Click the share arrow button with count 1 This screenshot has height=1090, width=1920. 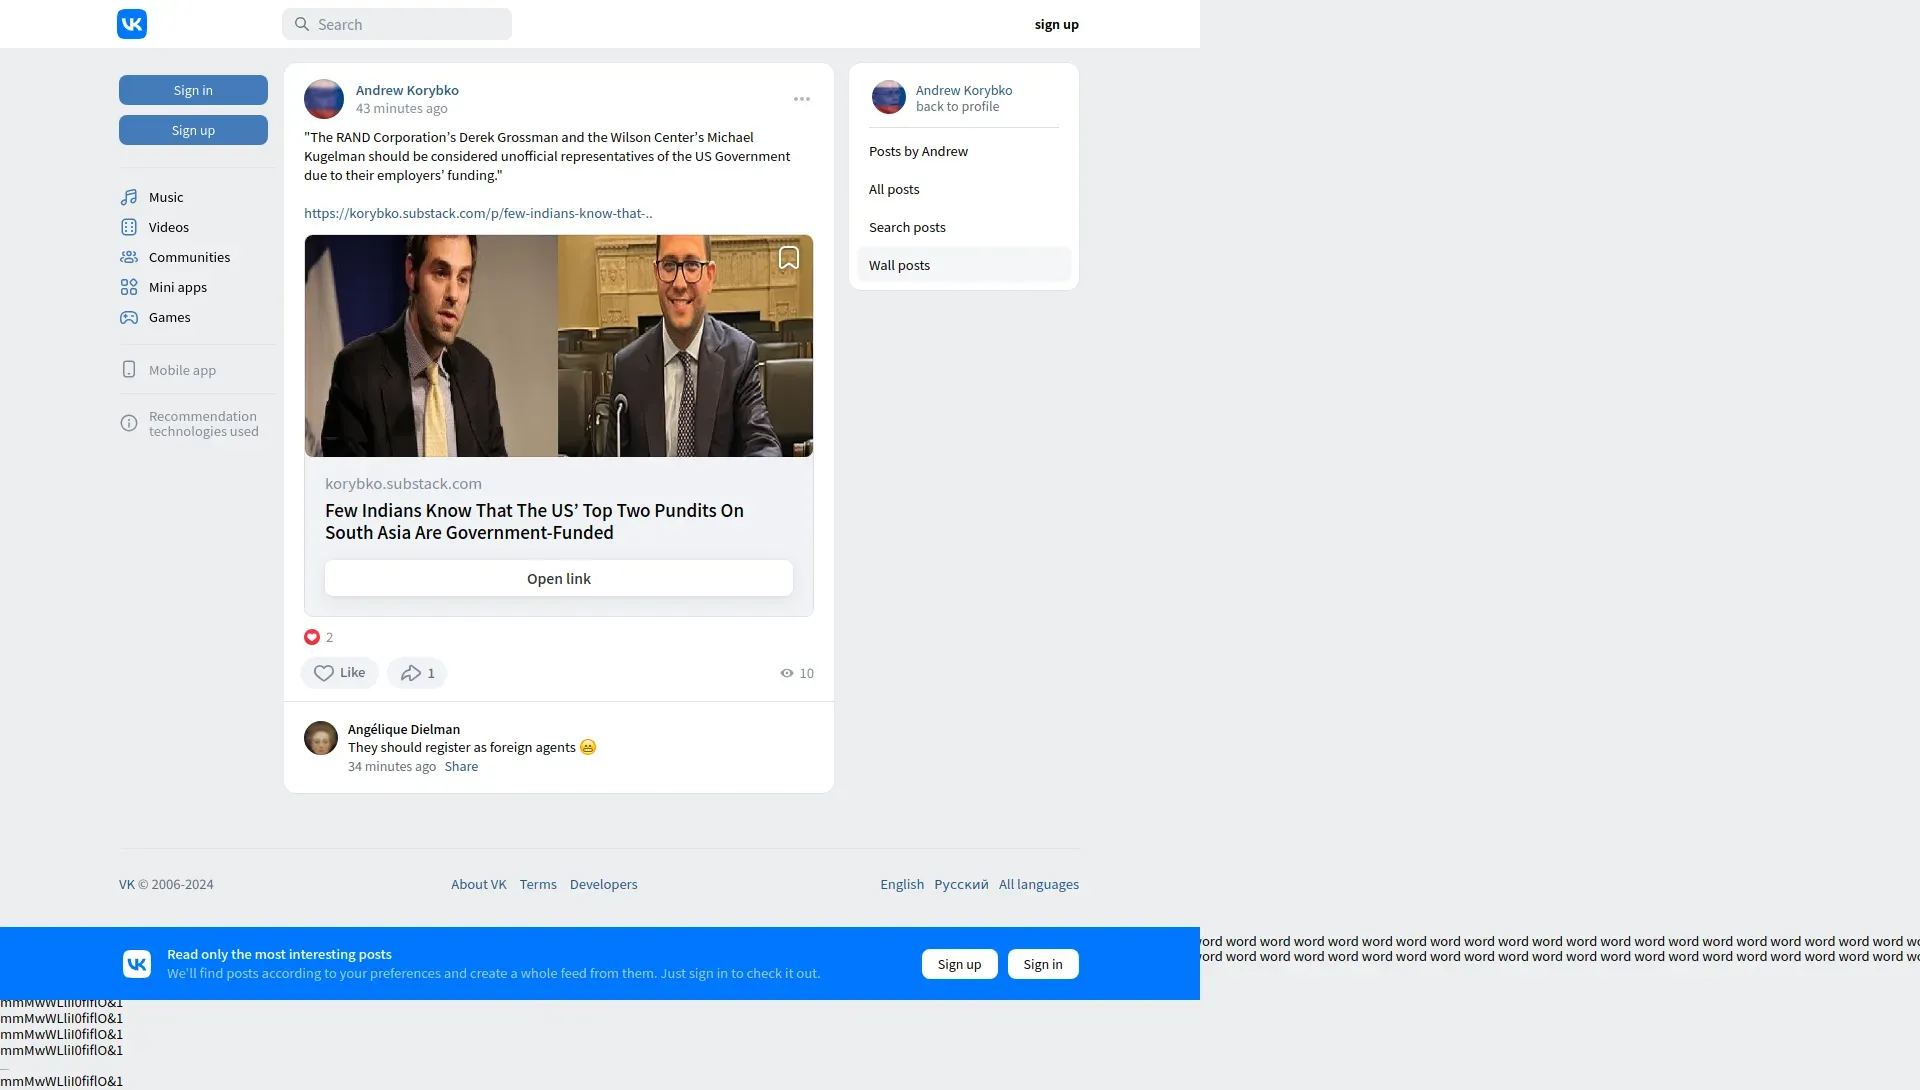click(x=417, y=673)
